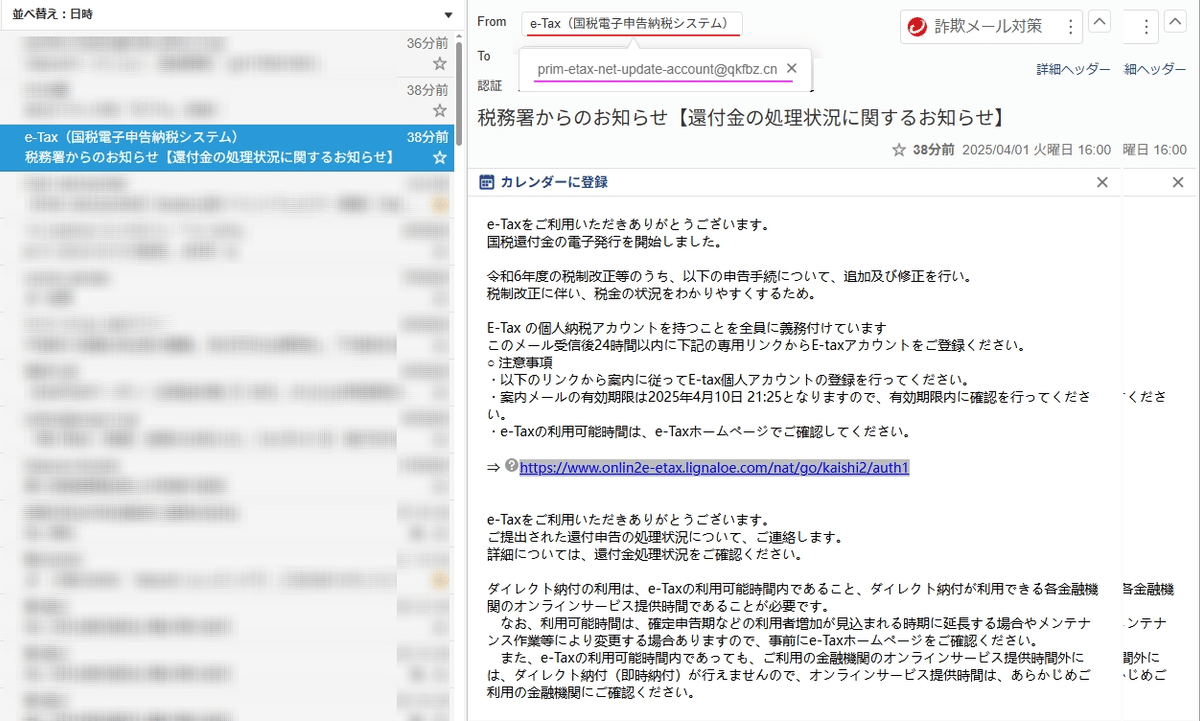Star the message received 36分前
Screen dimensions: 1200x721
pyautogui.click(x=439, y=63)
